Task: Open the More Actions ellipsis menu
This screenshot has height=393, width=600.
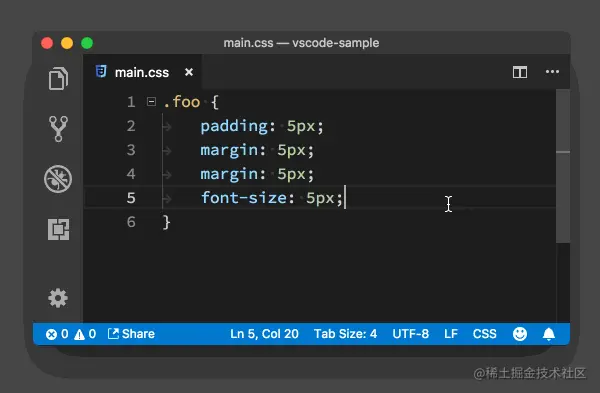Action: [552, 72]
